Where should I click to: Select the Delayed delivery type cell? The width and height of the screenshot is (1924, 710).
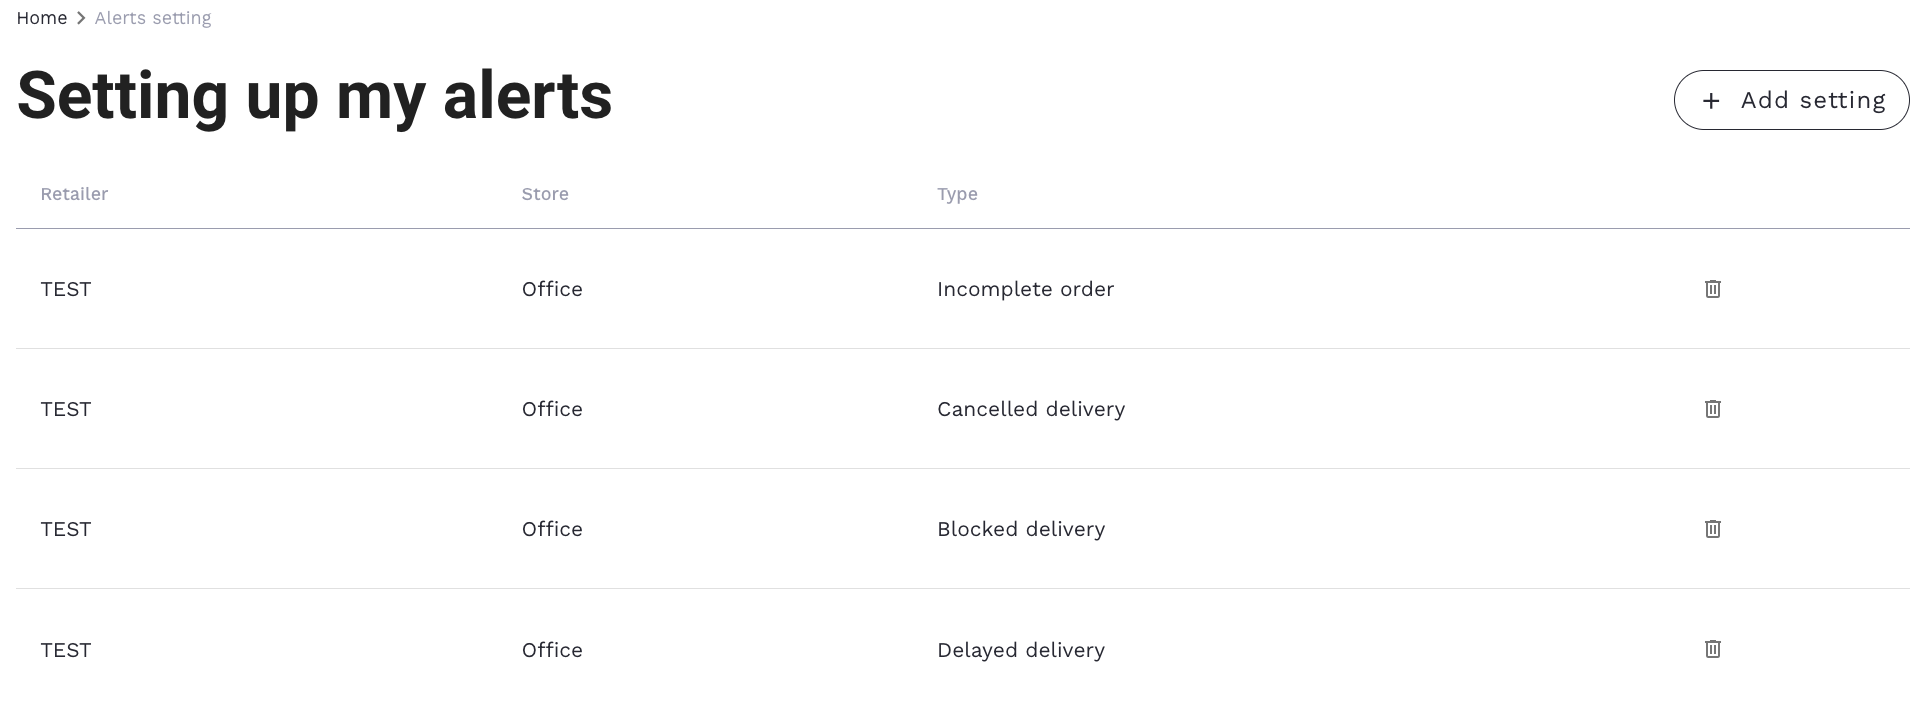[x=1021, y=650]
